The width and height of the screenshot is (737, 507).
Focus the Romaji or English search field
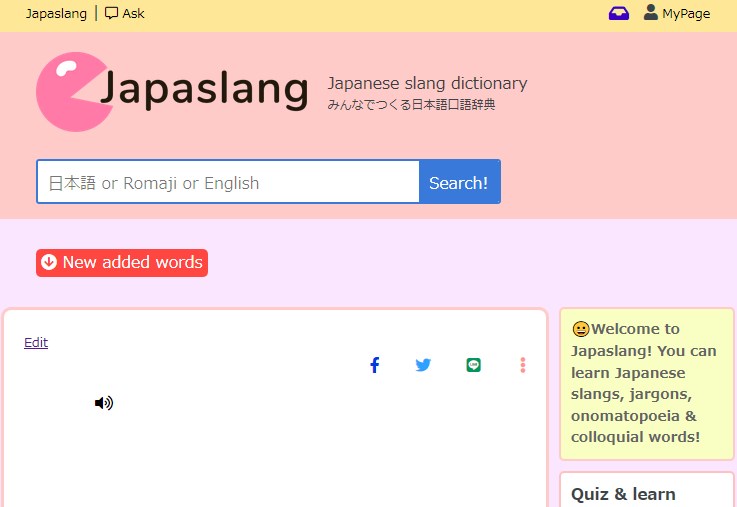click(x=228, y=182)
